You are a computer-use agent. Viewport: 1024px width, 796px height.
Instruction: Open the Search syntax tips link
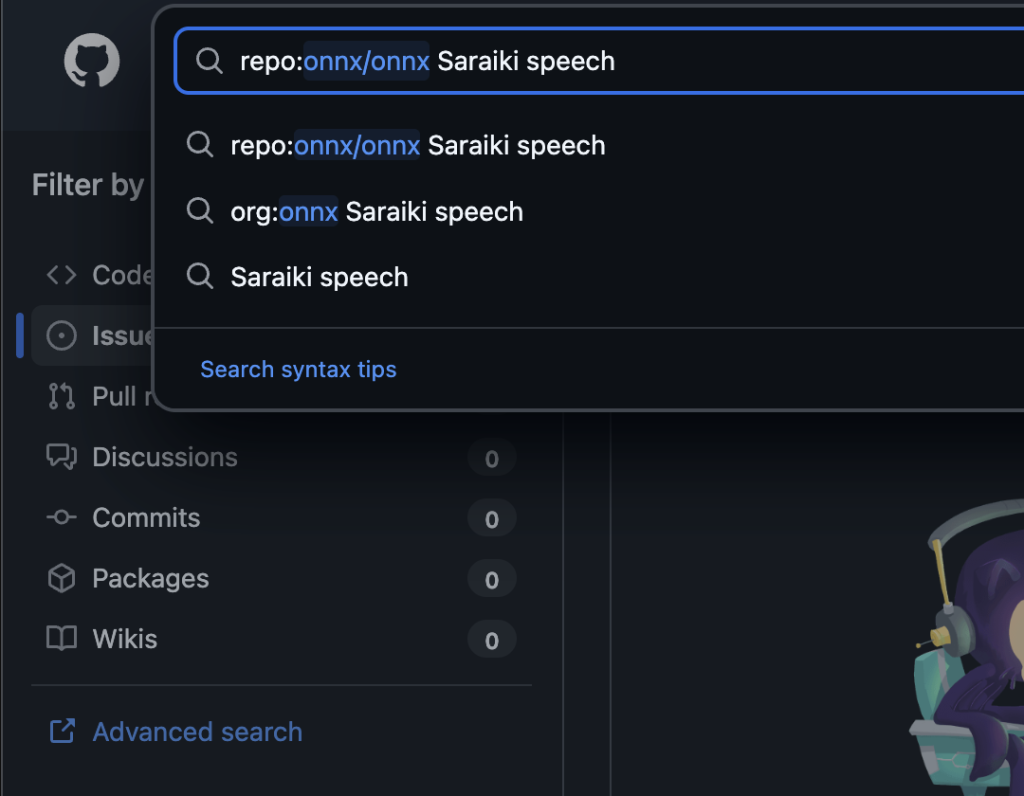pyautogui.click(x=298, y=369)
